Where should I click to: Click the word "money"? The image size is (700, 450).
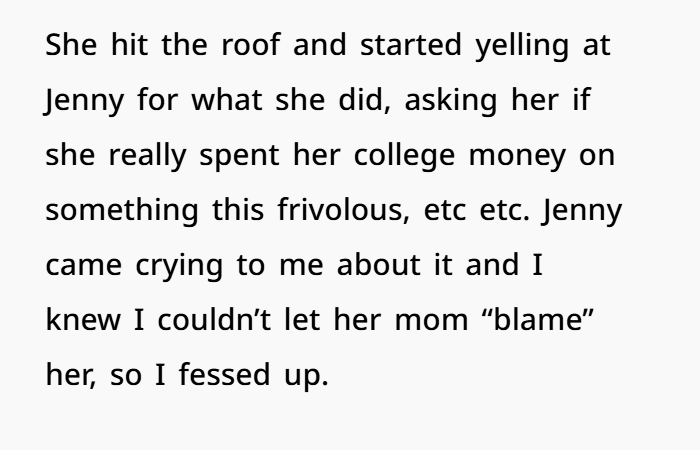(x=563, y=157)
